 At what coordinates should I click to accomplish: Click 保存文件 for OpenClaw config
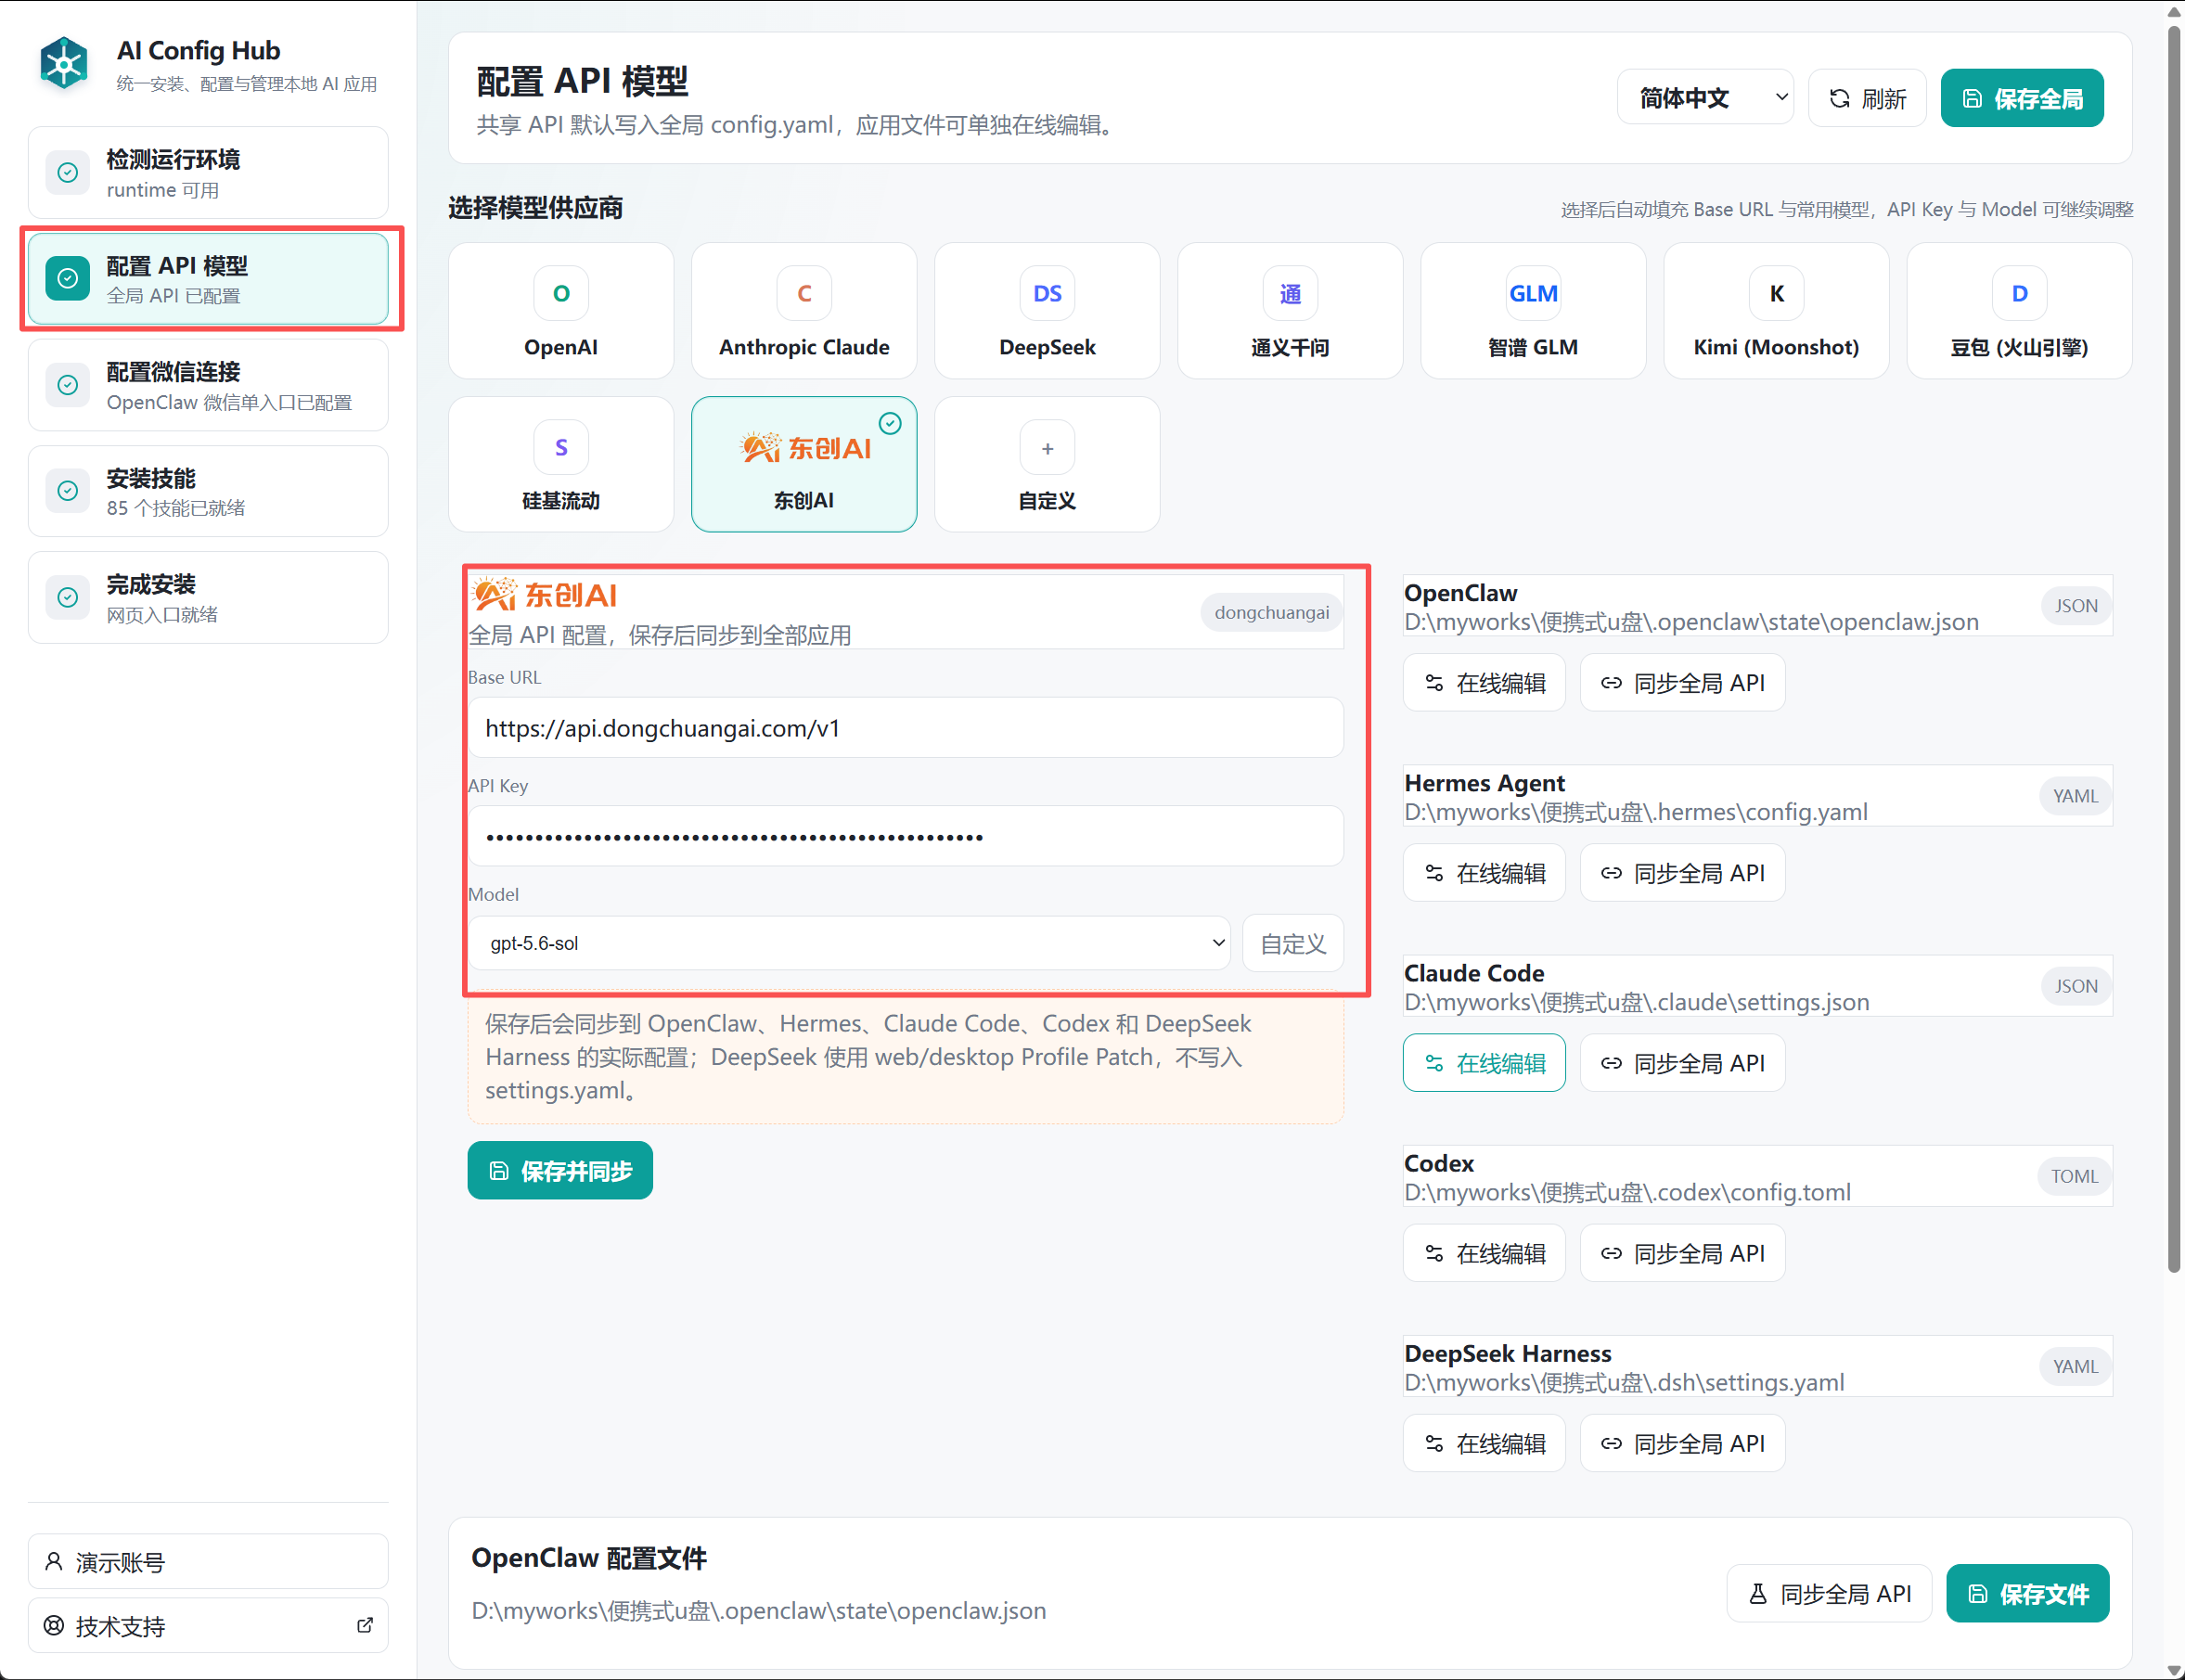(x=2028, y=1593)
